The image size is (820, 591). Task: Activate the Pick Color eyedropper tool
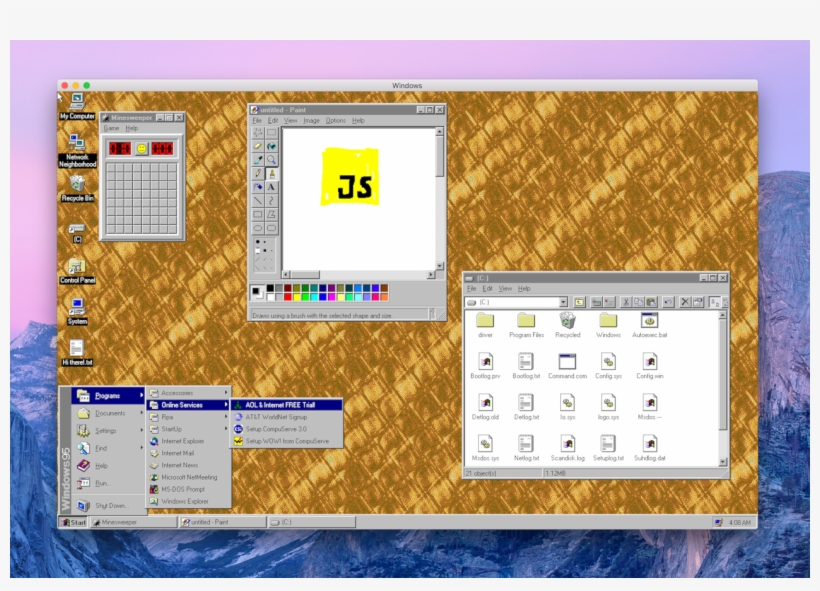click(258, 160)
